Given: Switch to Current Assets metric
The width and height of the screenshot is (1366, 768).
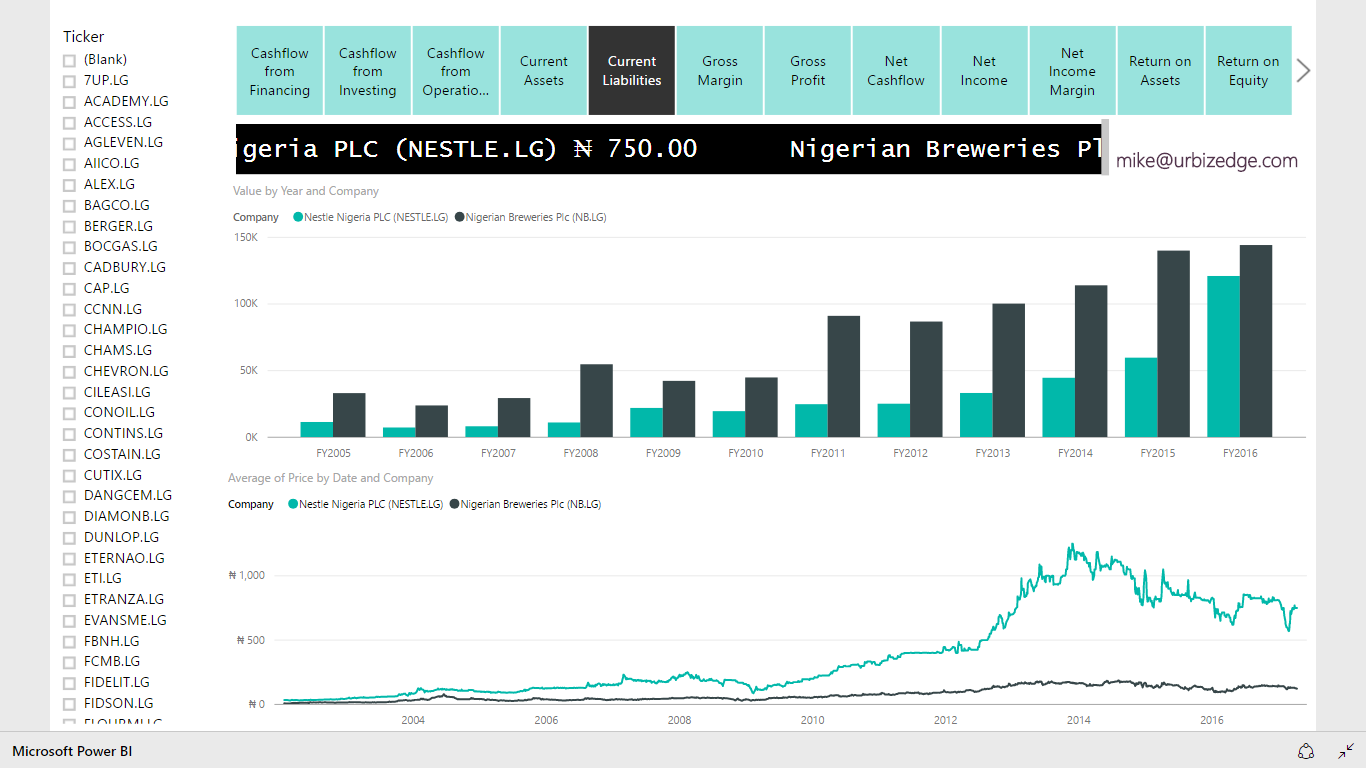Looking at the screenshot, I should 544,71.
